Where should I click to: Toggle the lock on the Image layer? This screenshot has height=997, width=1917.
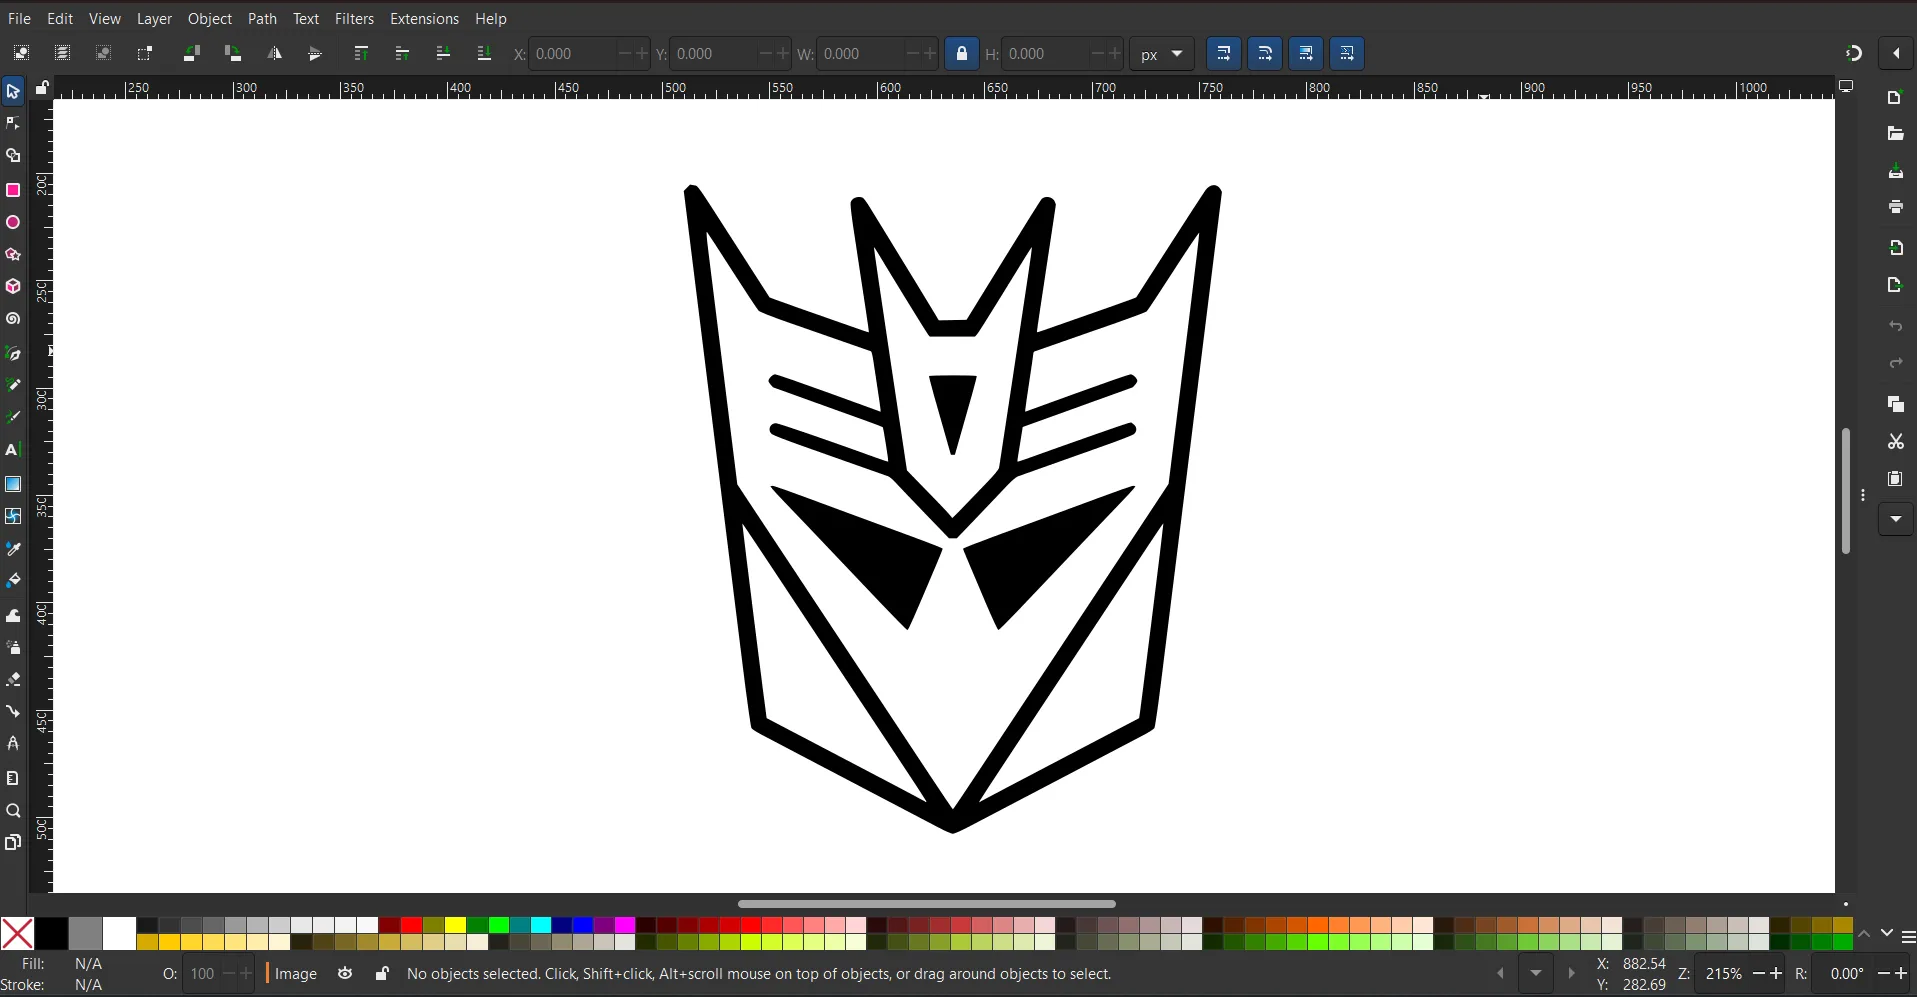382,974
